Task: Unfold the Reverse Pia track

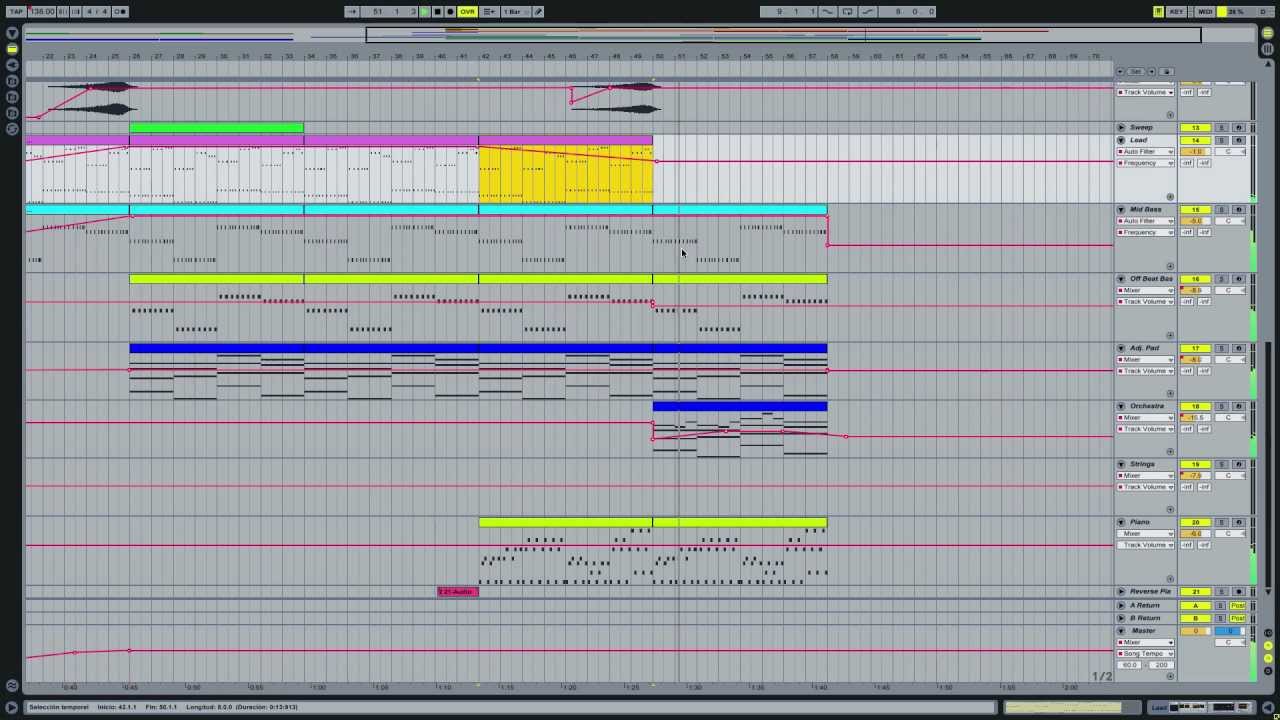Action: pos(1121,592)
